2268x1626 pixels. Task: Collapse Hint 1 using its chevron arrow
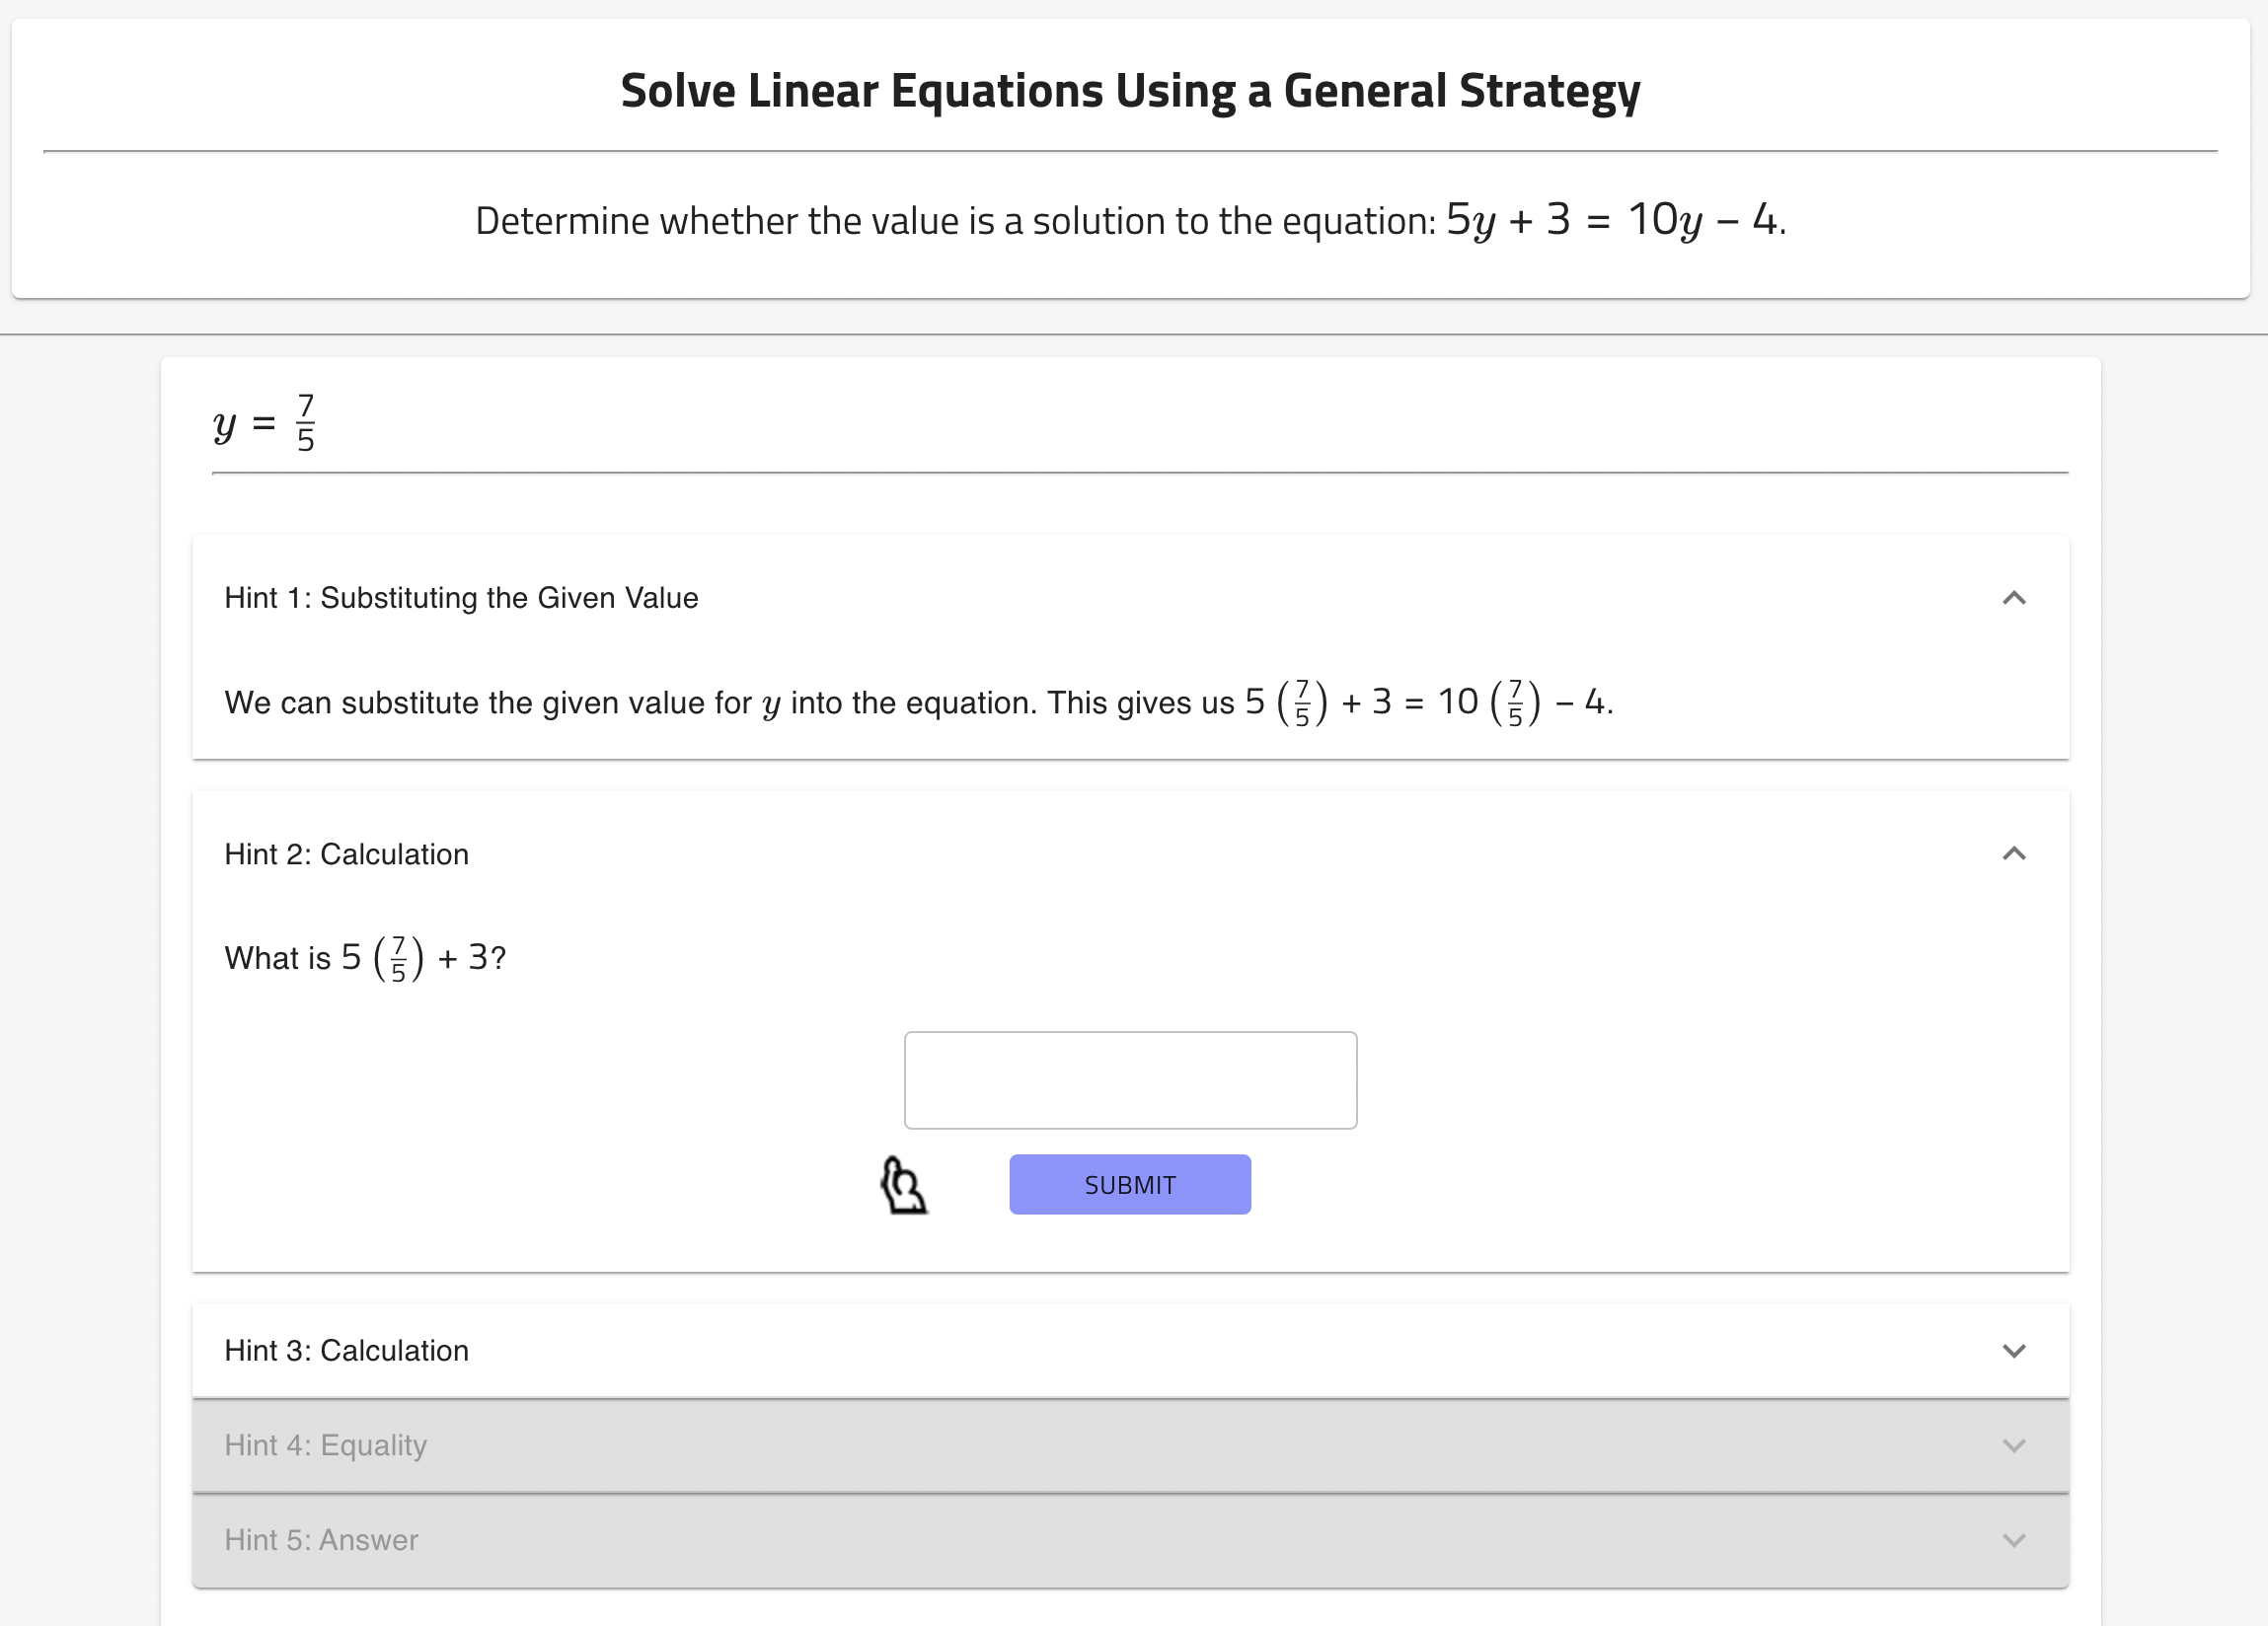tap(2013, 598)
